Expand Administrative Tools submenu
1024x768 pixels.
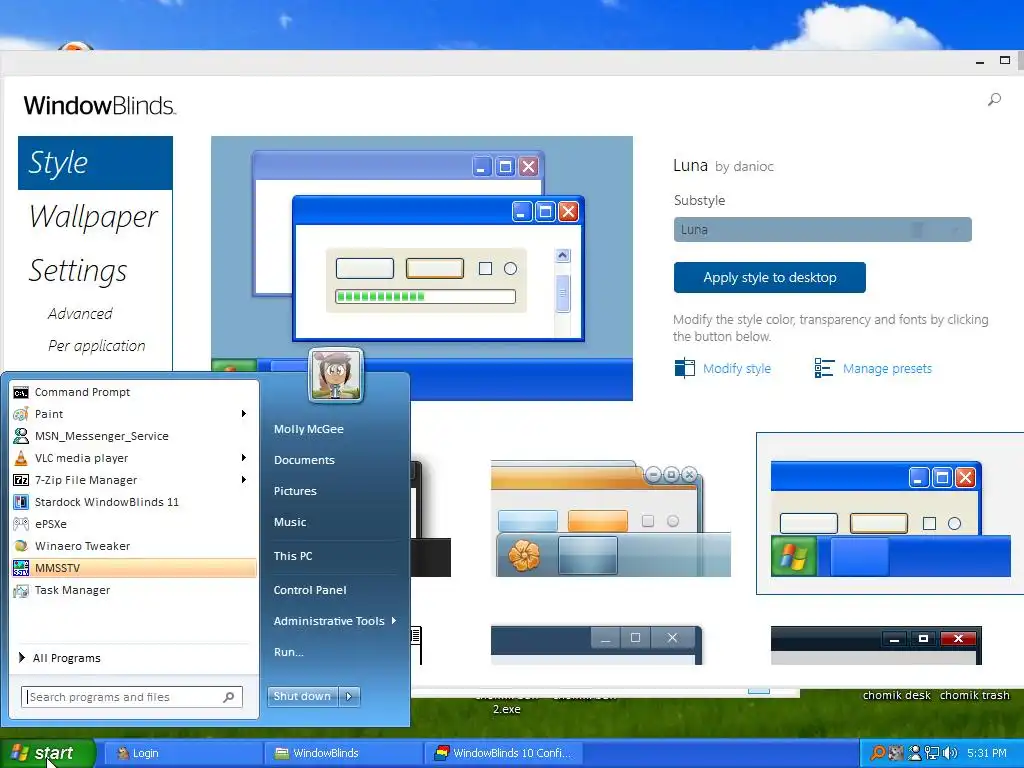[x=336, y=621]
